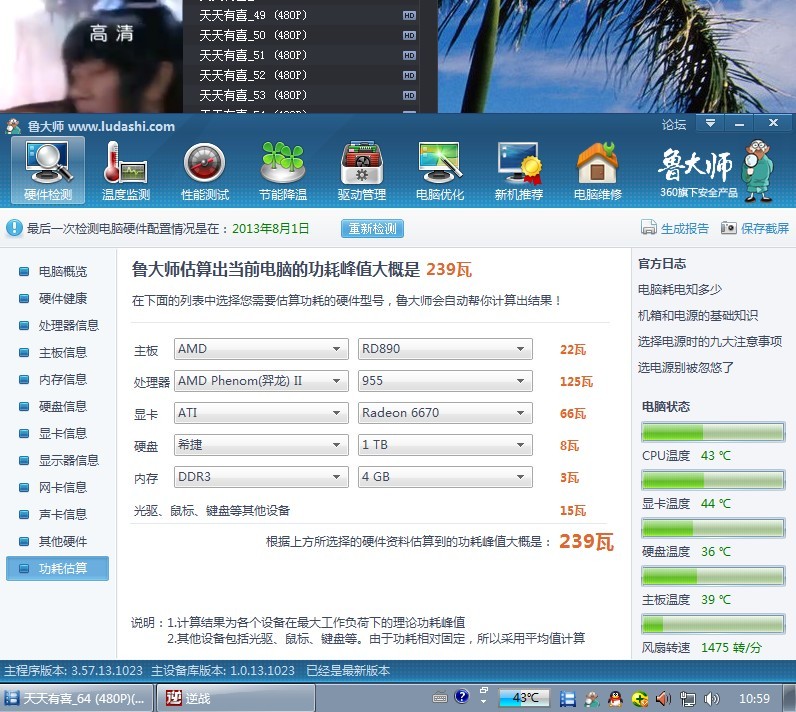Open the 4 GB memory size dropdown

pyautogui.click(x=445, y=477)
